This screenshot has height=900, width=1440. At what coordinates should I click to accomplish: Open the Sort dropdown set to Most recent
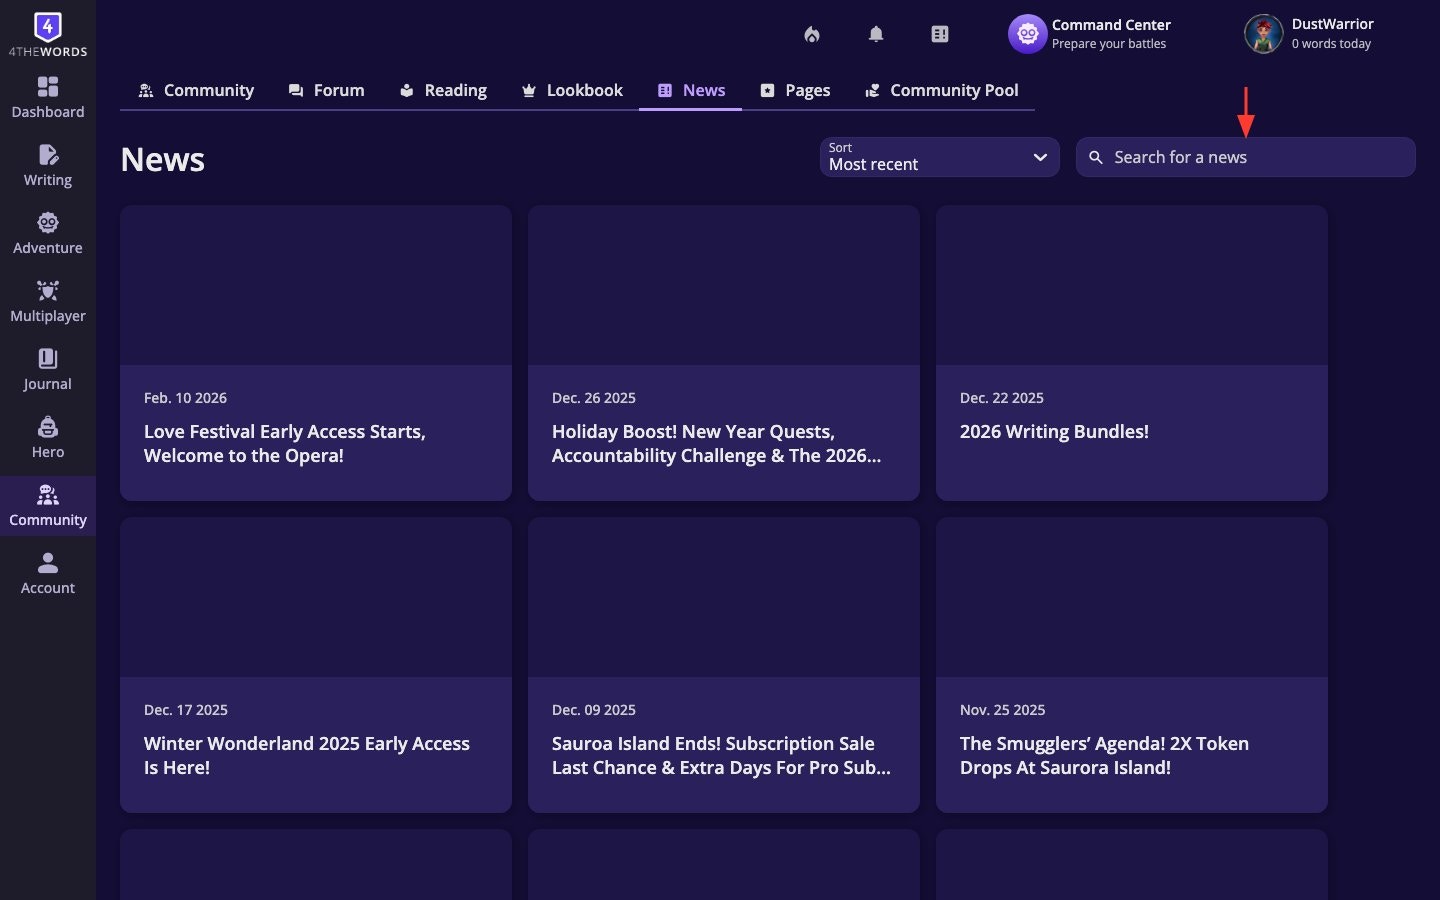pyautogui.click(x=938, y=157)
